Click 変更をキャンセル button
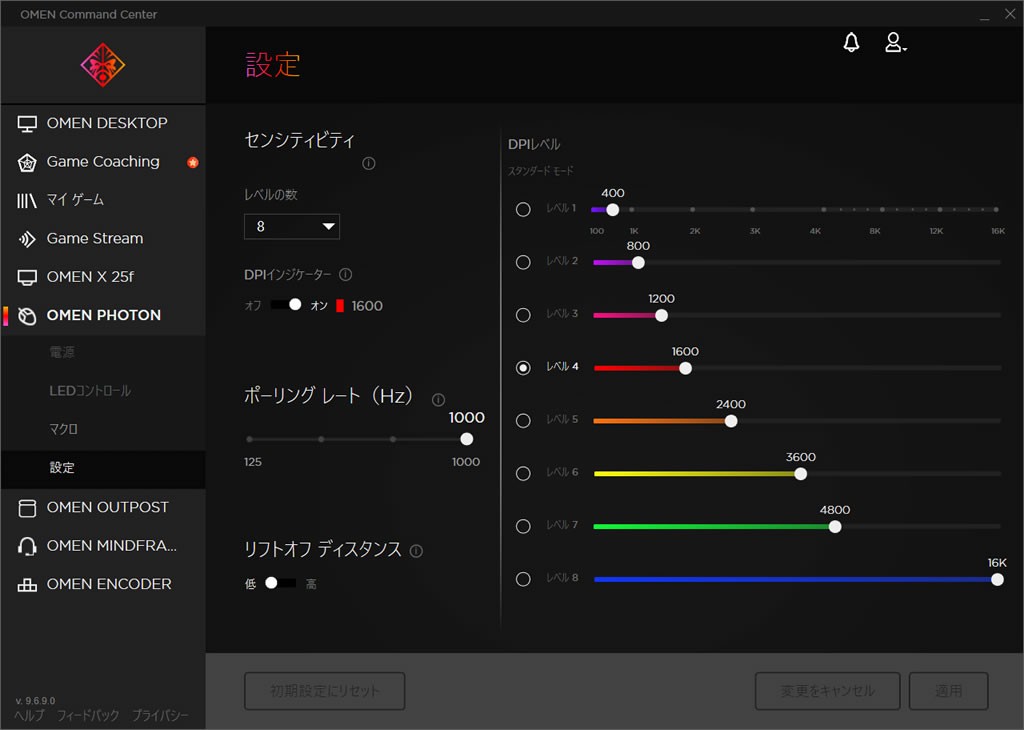 coord(827,691)
